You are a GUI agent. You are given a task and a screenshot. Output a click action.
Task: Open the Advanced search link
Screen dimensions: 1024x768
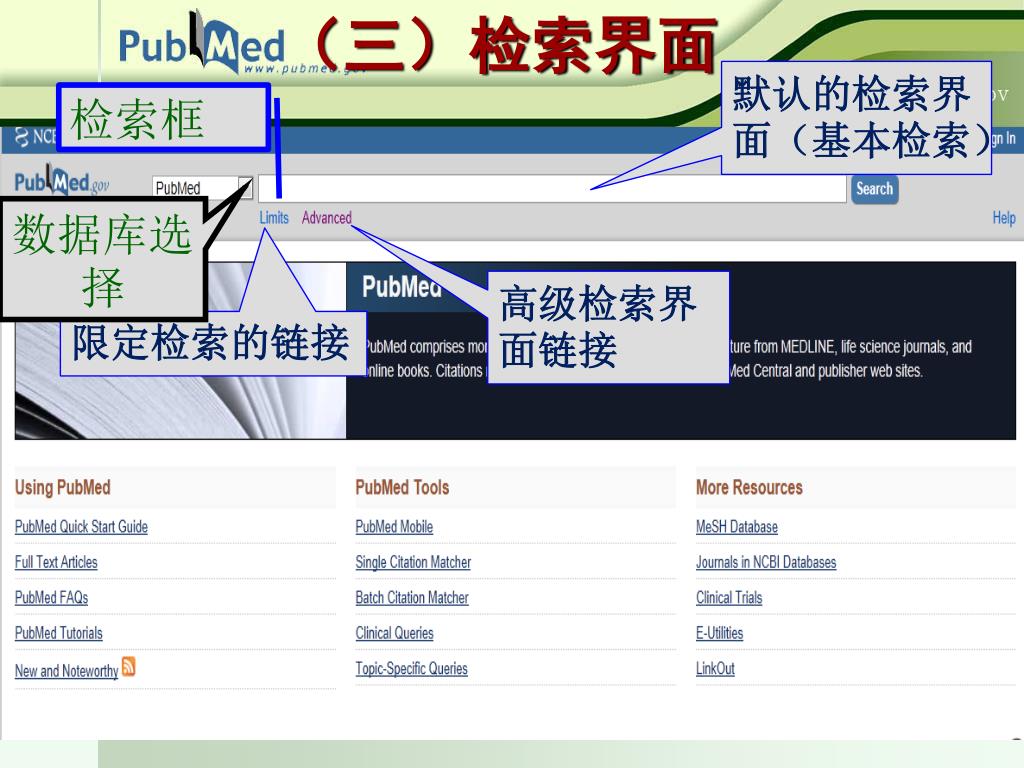point(327,217)
